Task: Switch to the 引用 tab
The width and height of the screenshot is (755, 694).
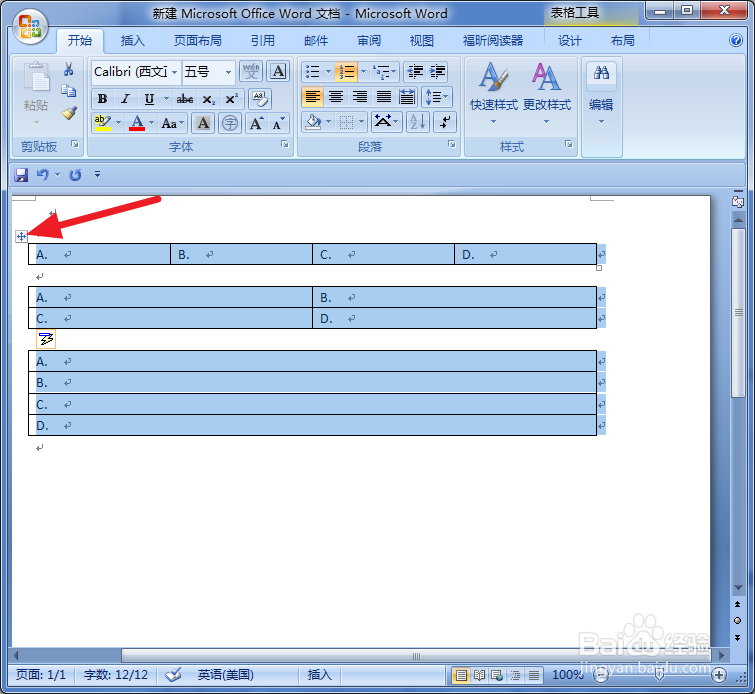Action: pos(262,40)
